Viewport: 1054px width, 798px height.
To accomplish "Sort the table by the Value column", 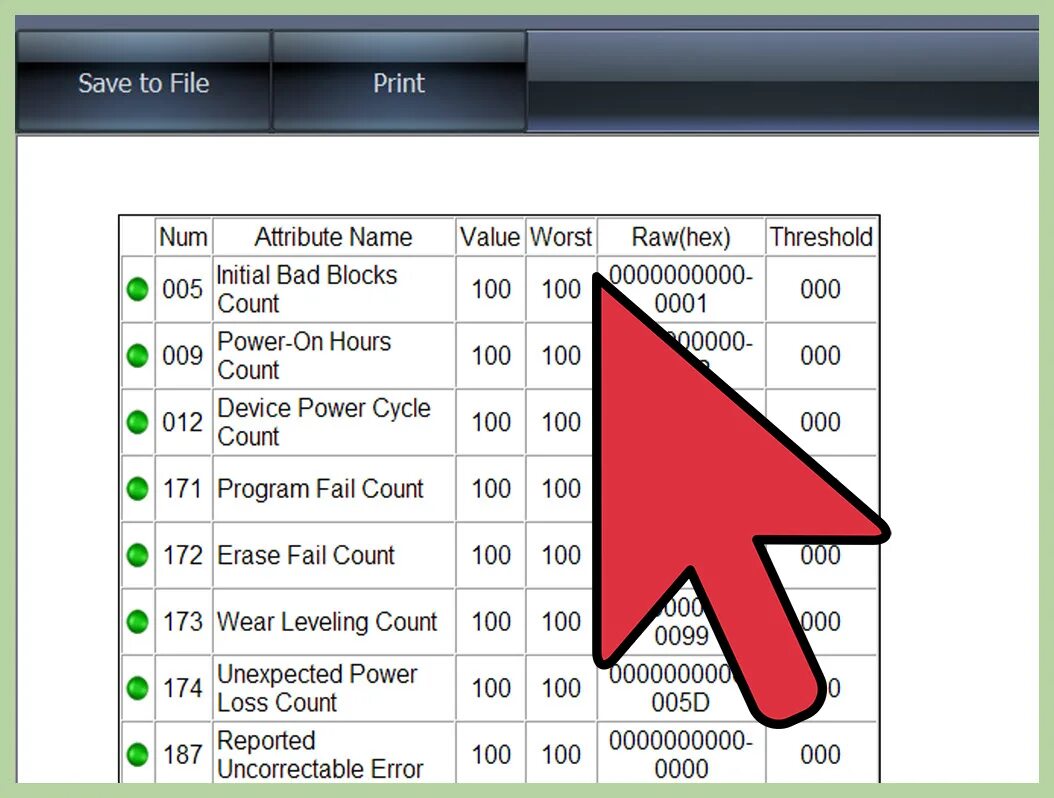I will point(489,237).
